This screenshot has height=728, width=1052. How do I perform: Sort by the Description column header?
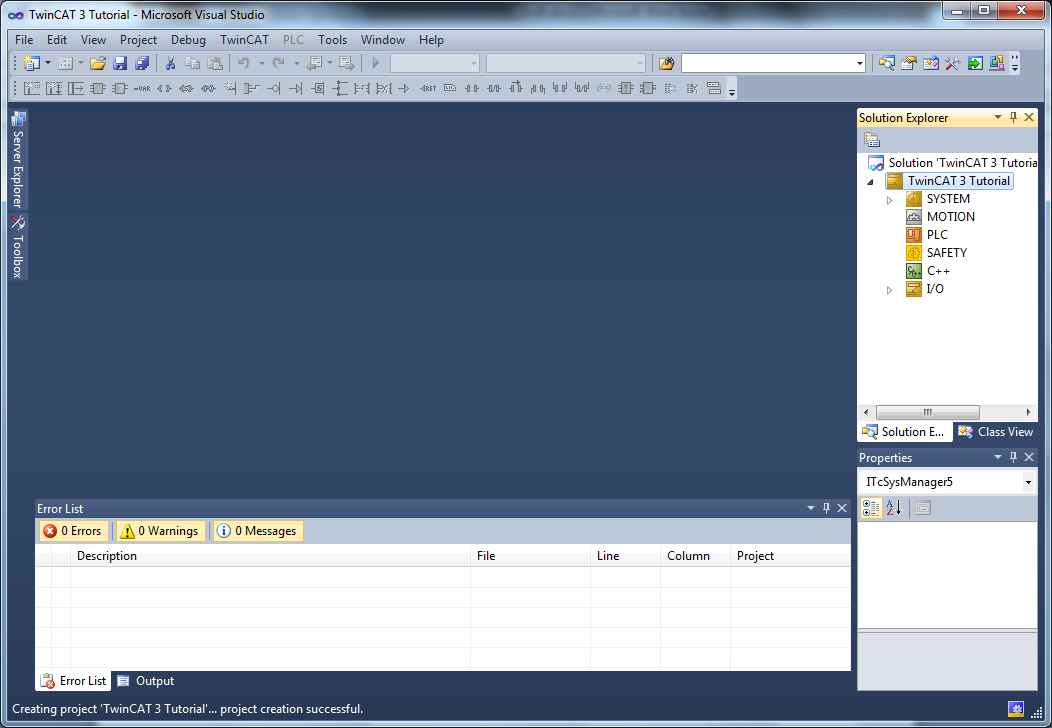click(270, 556)
